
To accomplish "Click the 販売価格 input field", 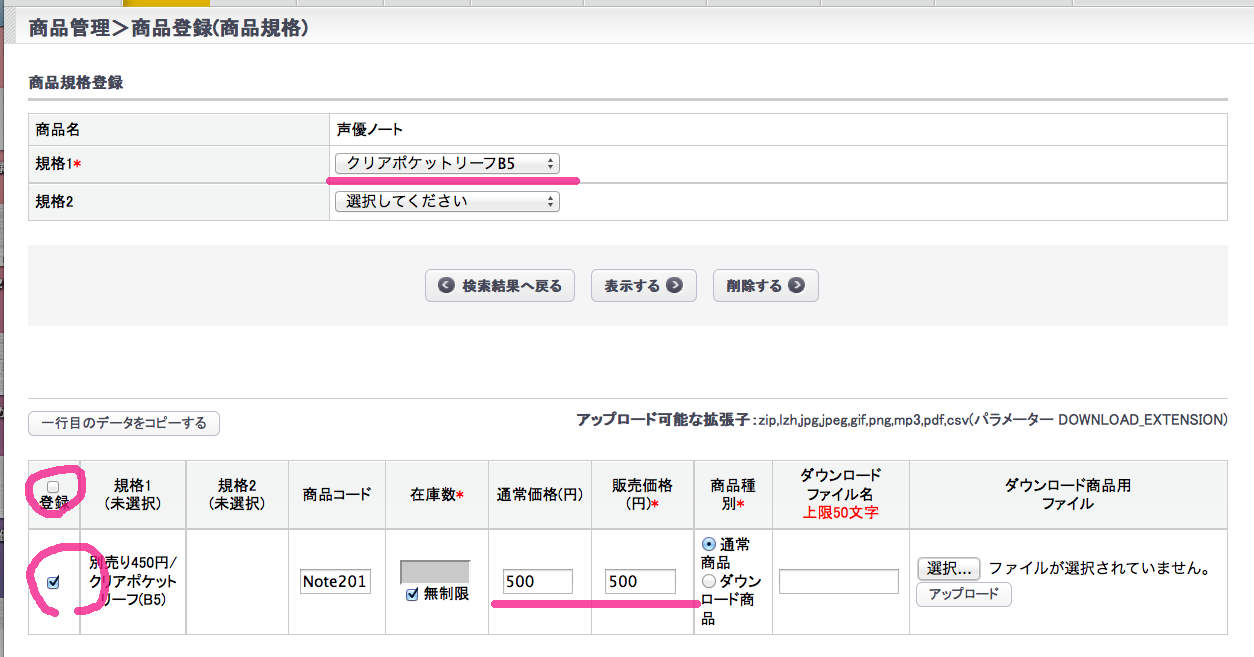I will click(x=641, y=582).
